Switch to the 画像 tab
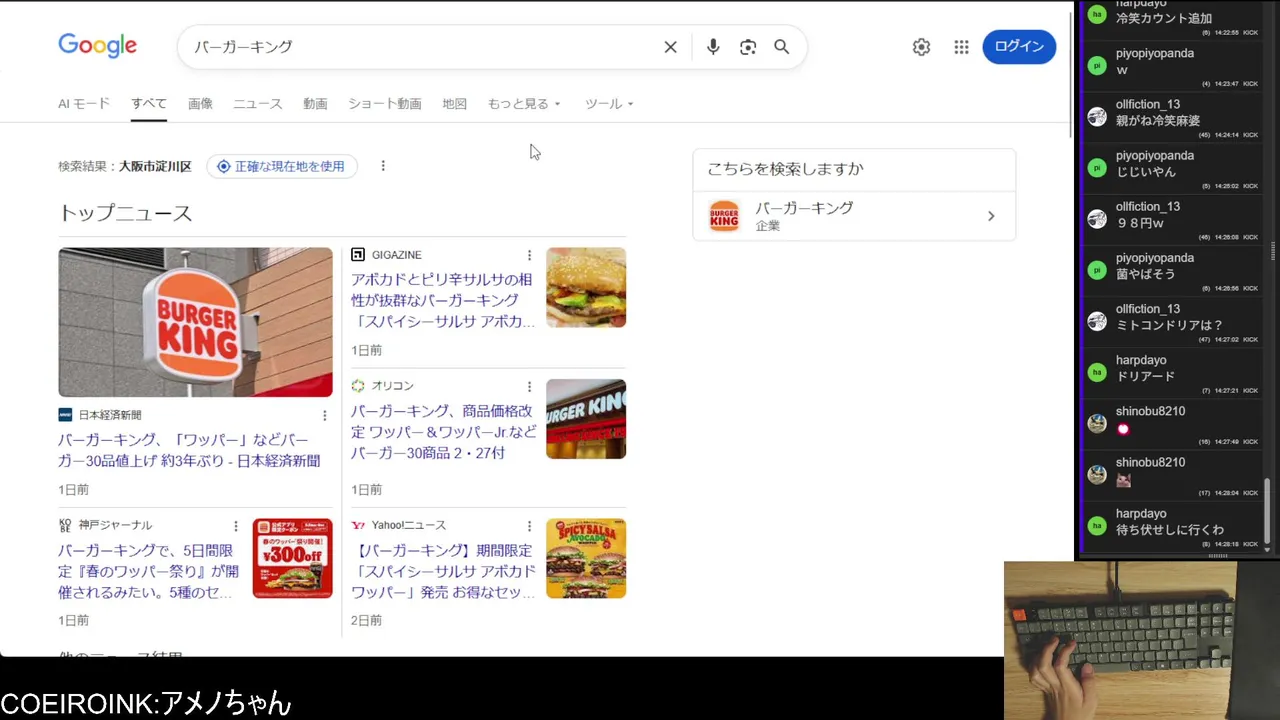Screen dimensions: 1280x720 pyautogui.click(x=200, y=104)
